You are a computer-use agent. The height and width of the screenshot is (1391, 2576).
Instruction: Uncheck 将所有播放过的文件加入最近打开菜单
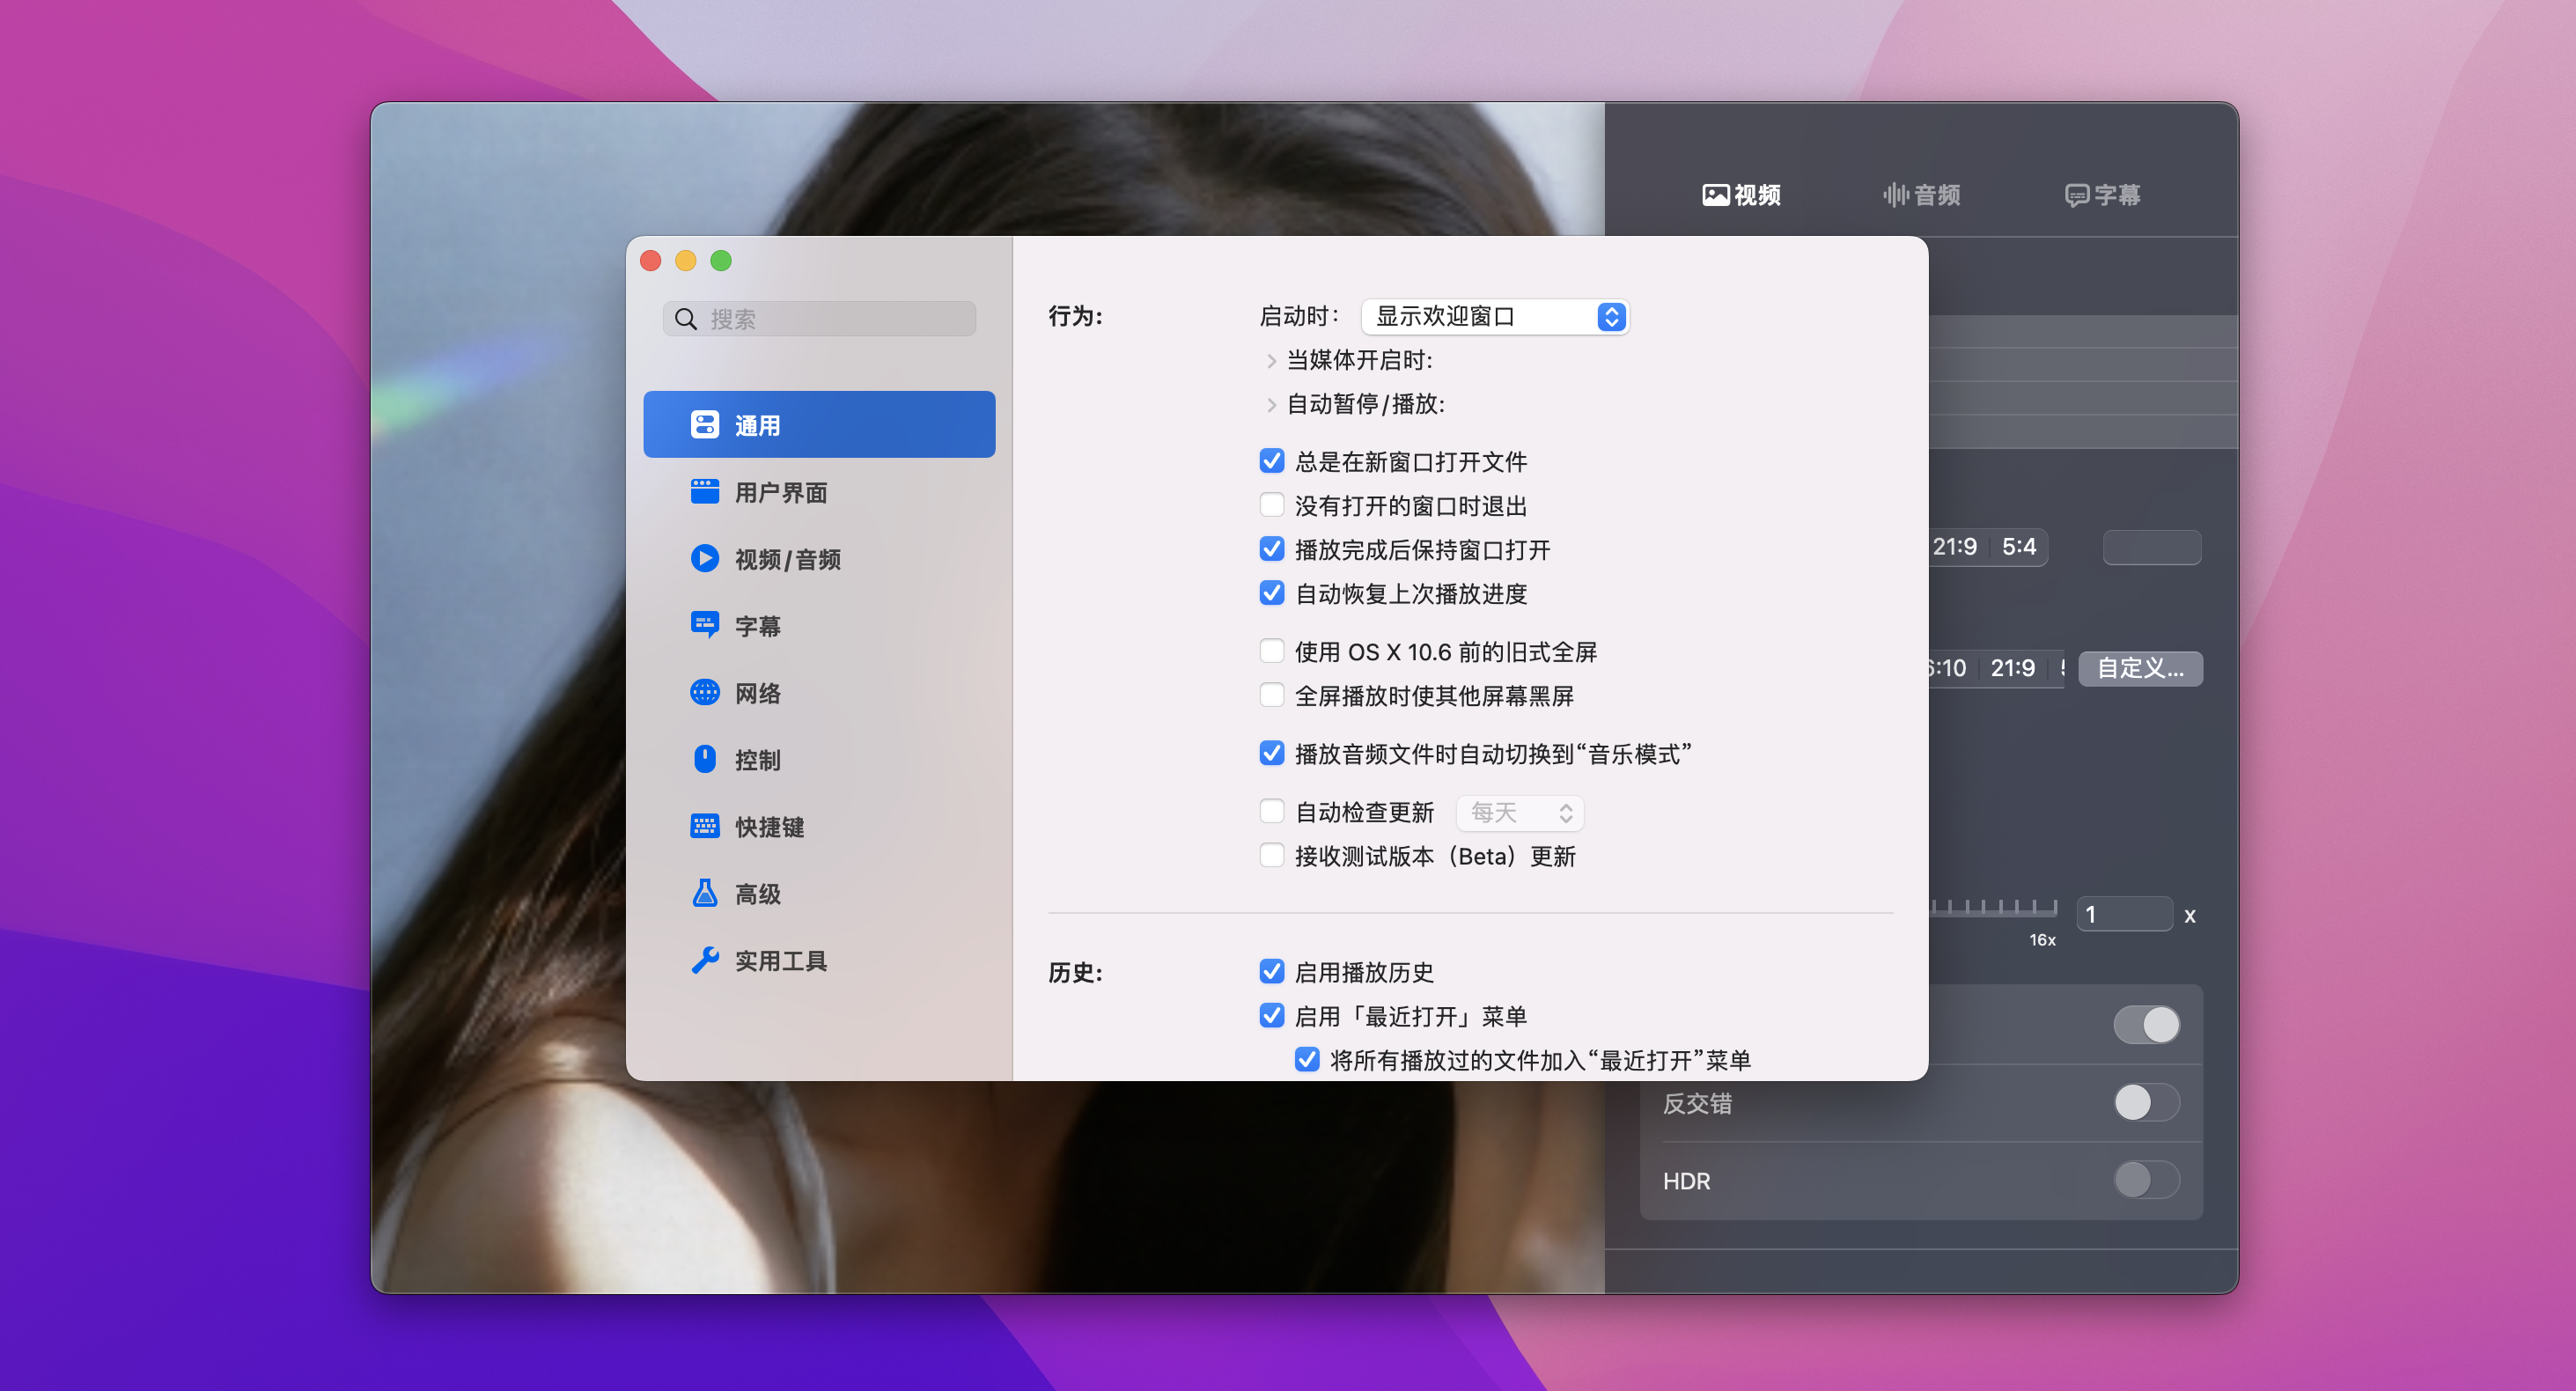[1307, 1059]
